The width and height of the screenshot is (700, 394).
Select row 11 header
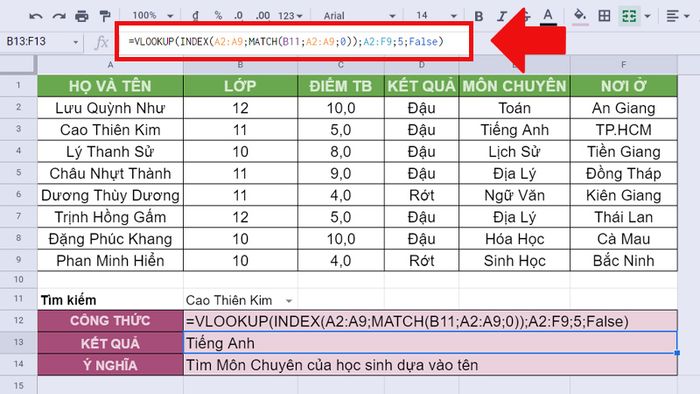18,299
